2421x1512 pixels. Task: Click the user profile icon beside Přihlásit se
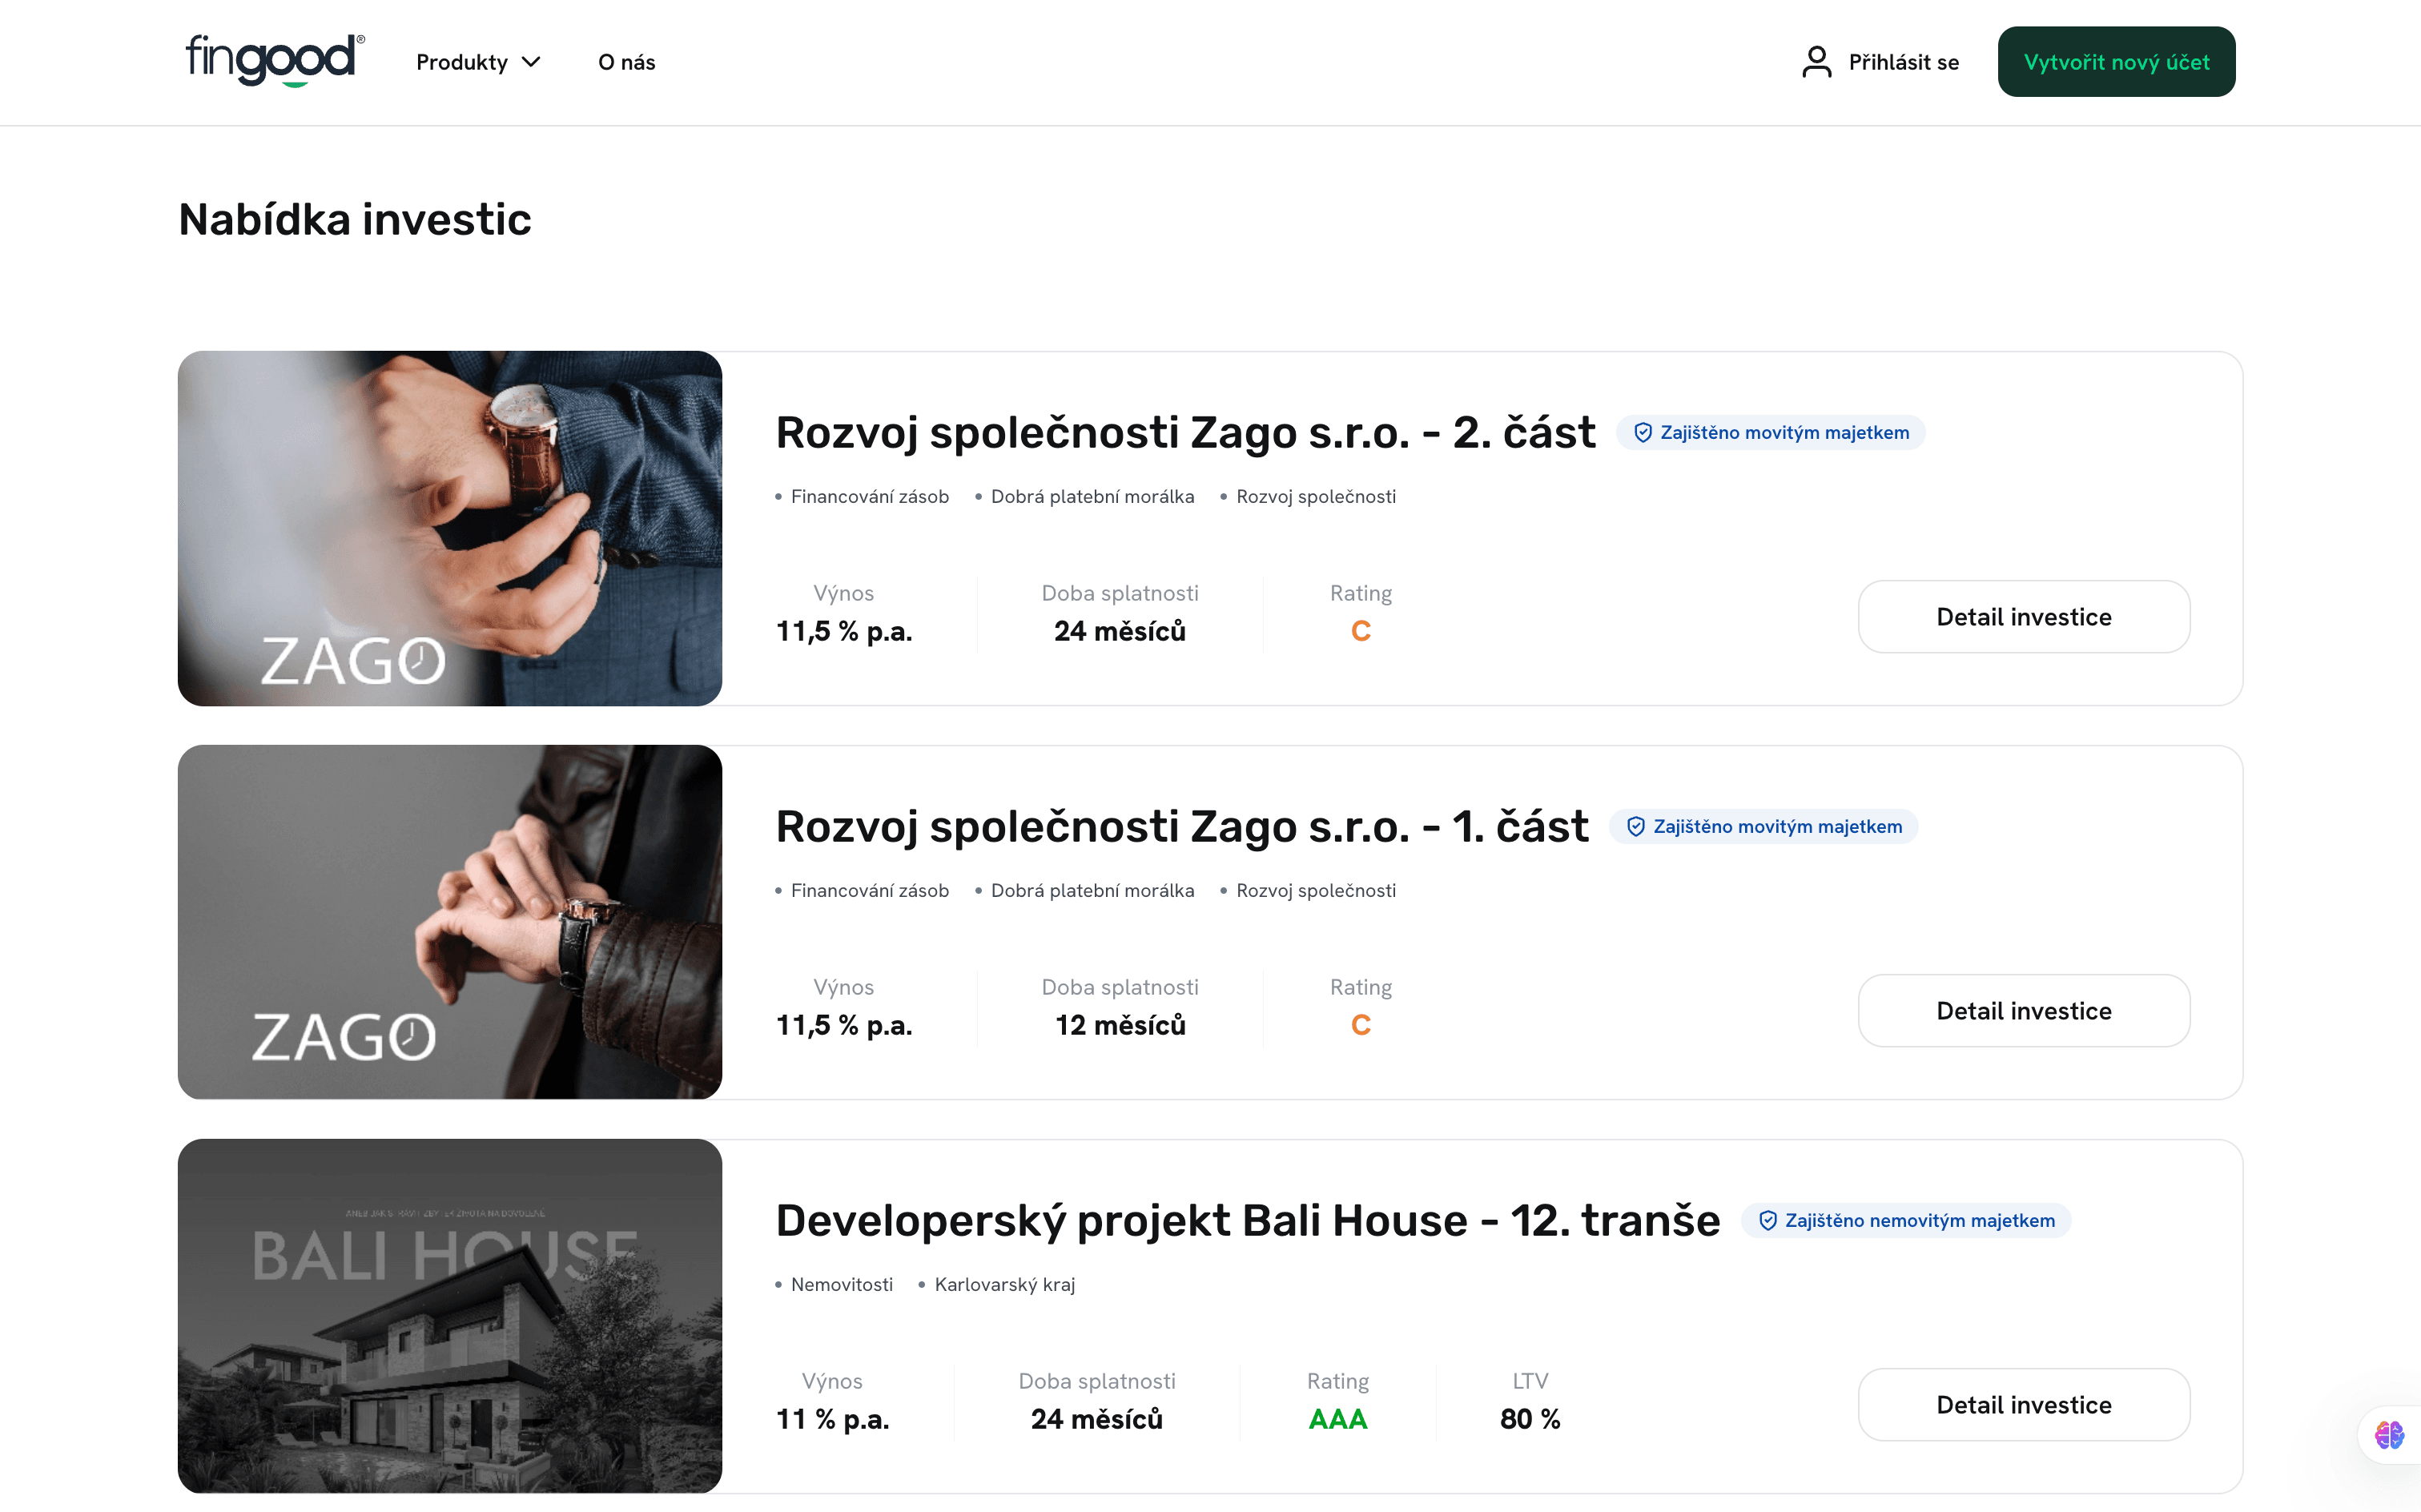pyautogui.click(x=1815, y=61)
